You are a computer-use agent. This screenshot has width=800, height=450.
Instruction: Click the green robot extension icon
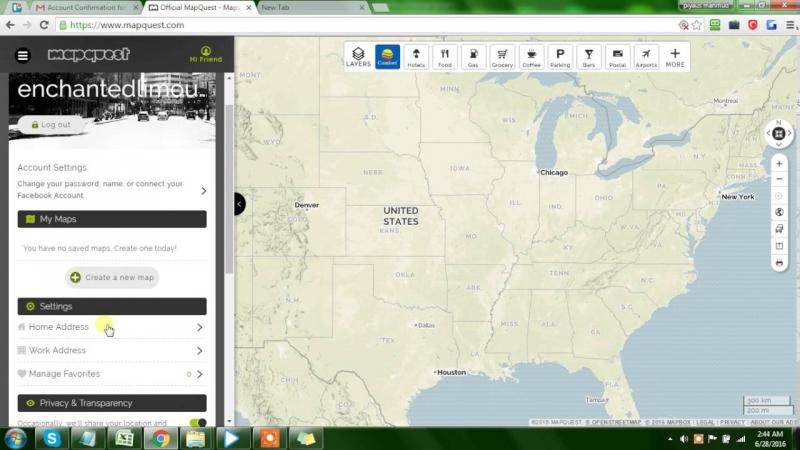pyautogui.click(x=715, y=25)
